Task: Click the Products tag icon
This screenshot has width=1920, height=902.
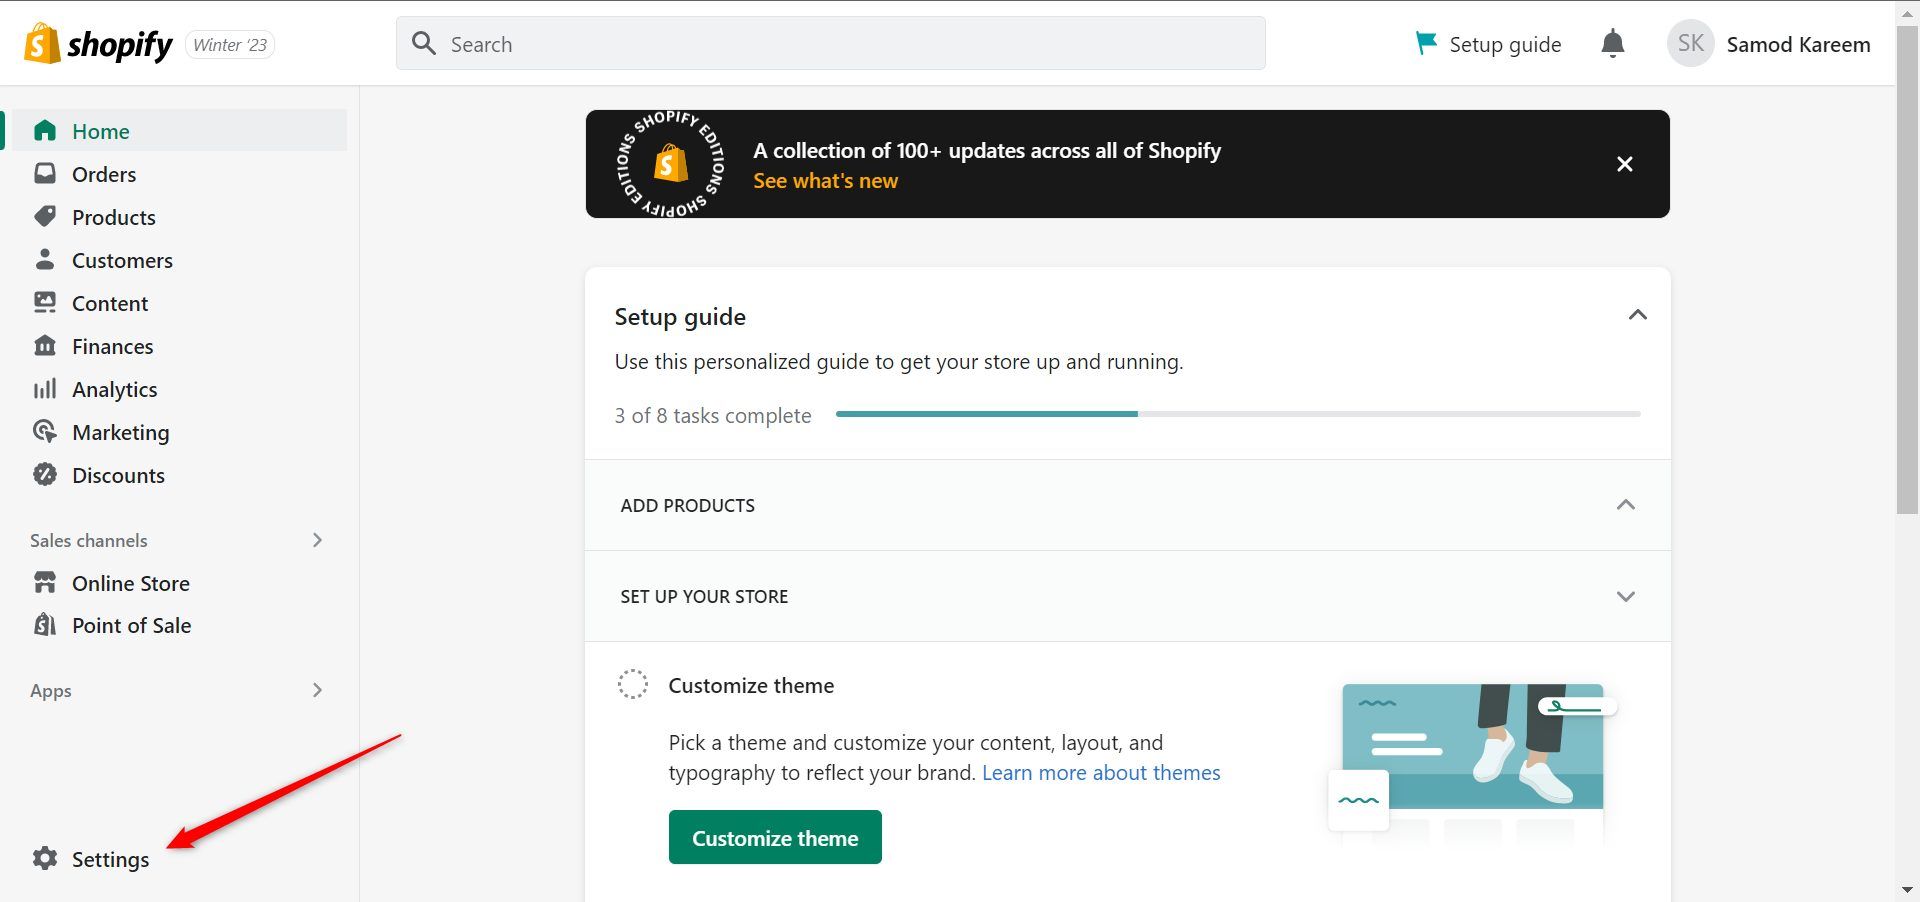Action: [x=45, y=217]
